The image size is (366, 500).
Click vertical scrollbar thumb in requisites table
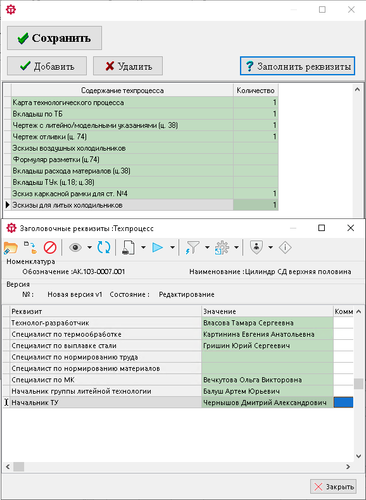click(x=358, y=384)
